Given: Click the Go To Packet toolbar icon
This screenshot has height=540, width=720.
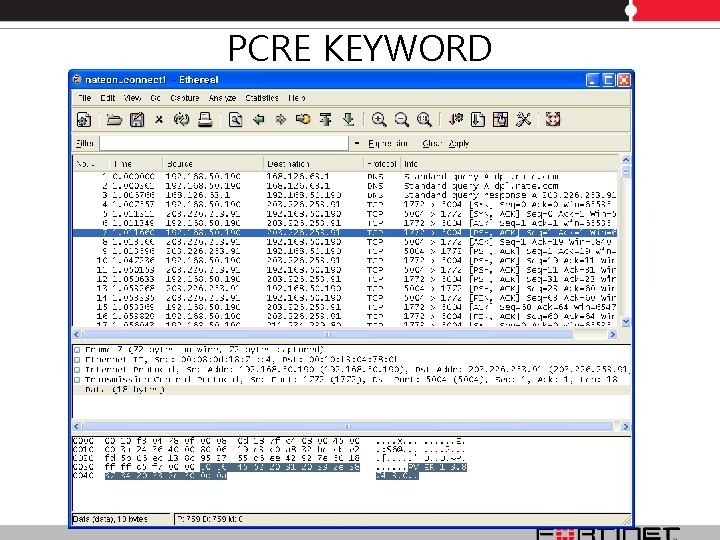Looking at the screenshot, I should pos(303,120).
